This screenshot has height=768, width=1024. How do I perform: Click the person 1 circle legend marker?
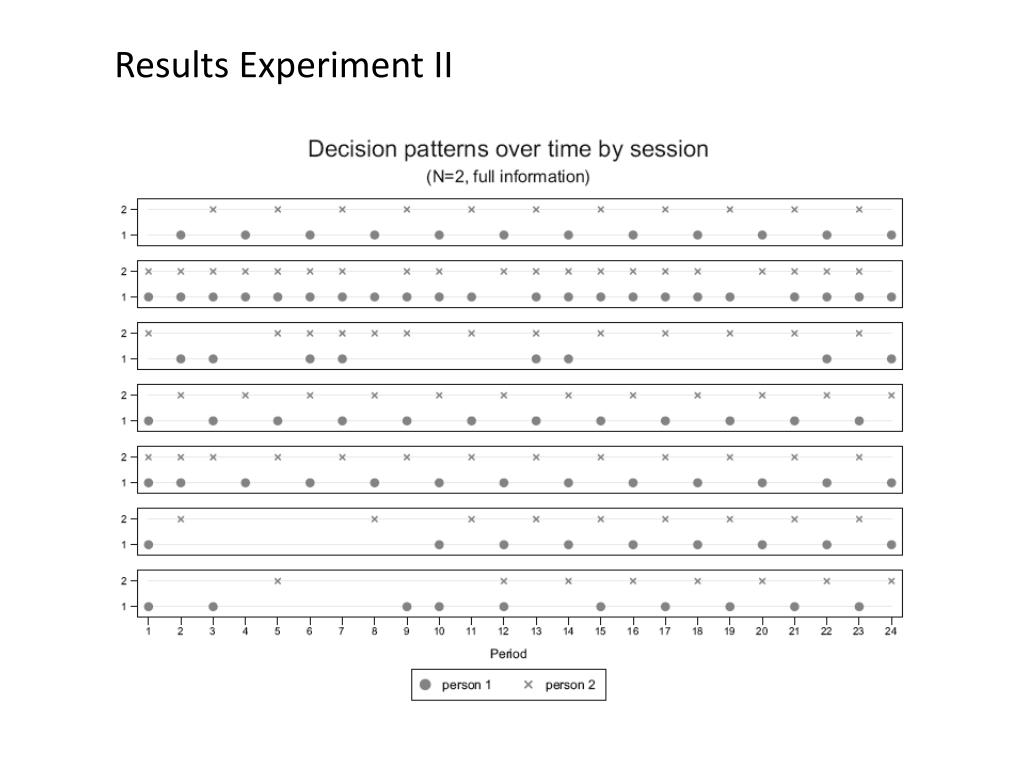coord(425,684)
